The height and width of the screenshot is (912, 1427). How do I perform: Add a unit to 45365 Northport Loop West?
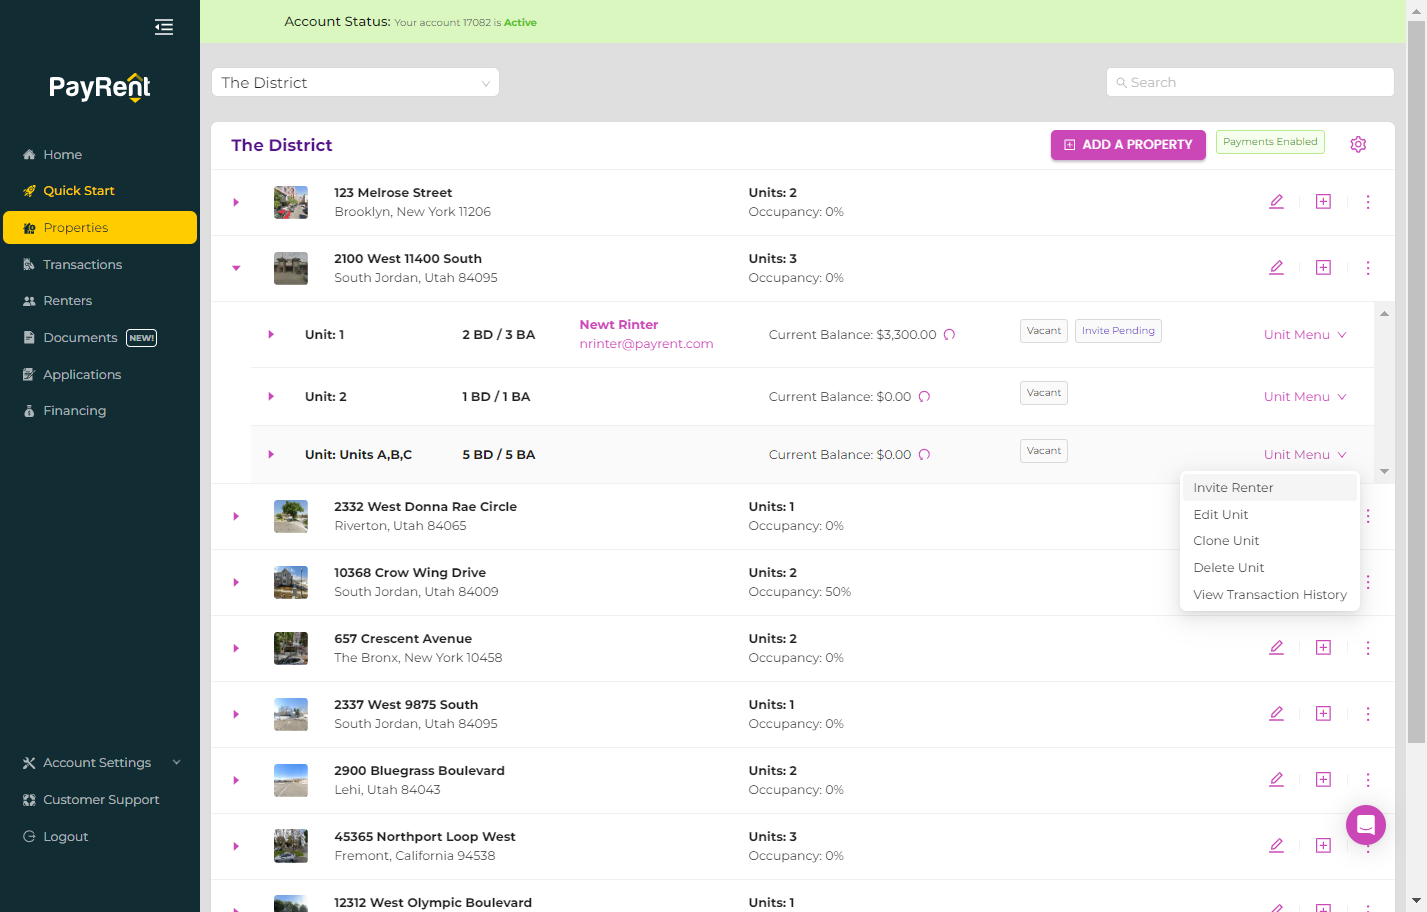point(1323,846)
